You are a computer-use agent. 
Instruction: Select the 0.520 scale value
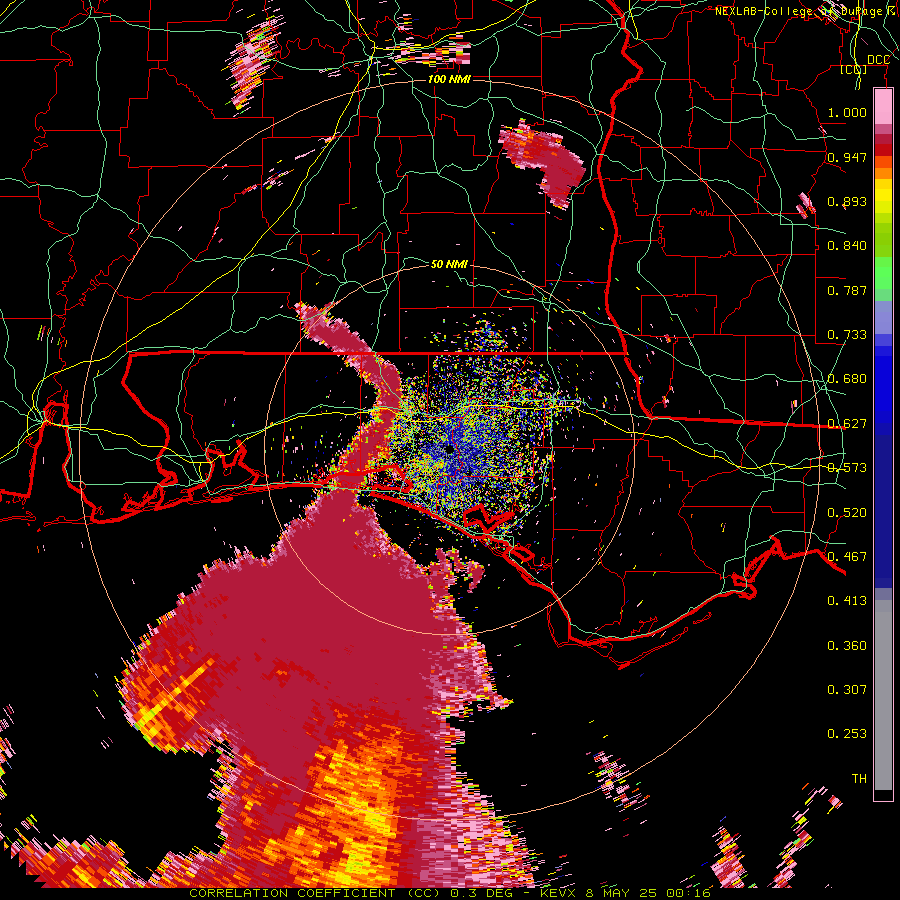click(x=847, y=513)
